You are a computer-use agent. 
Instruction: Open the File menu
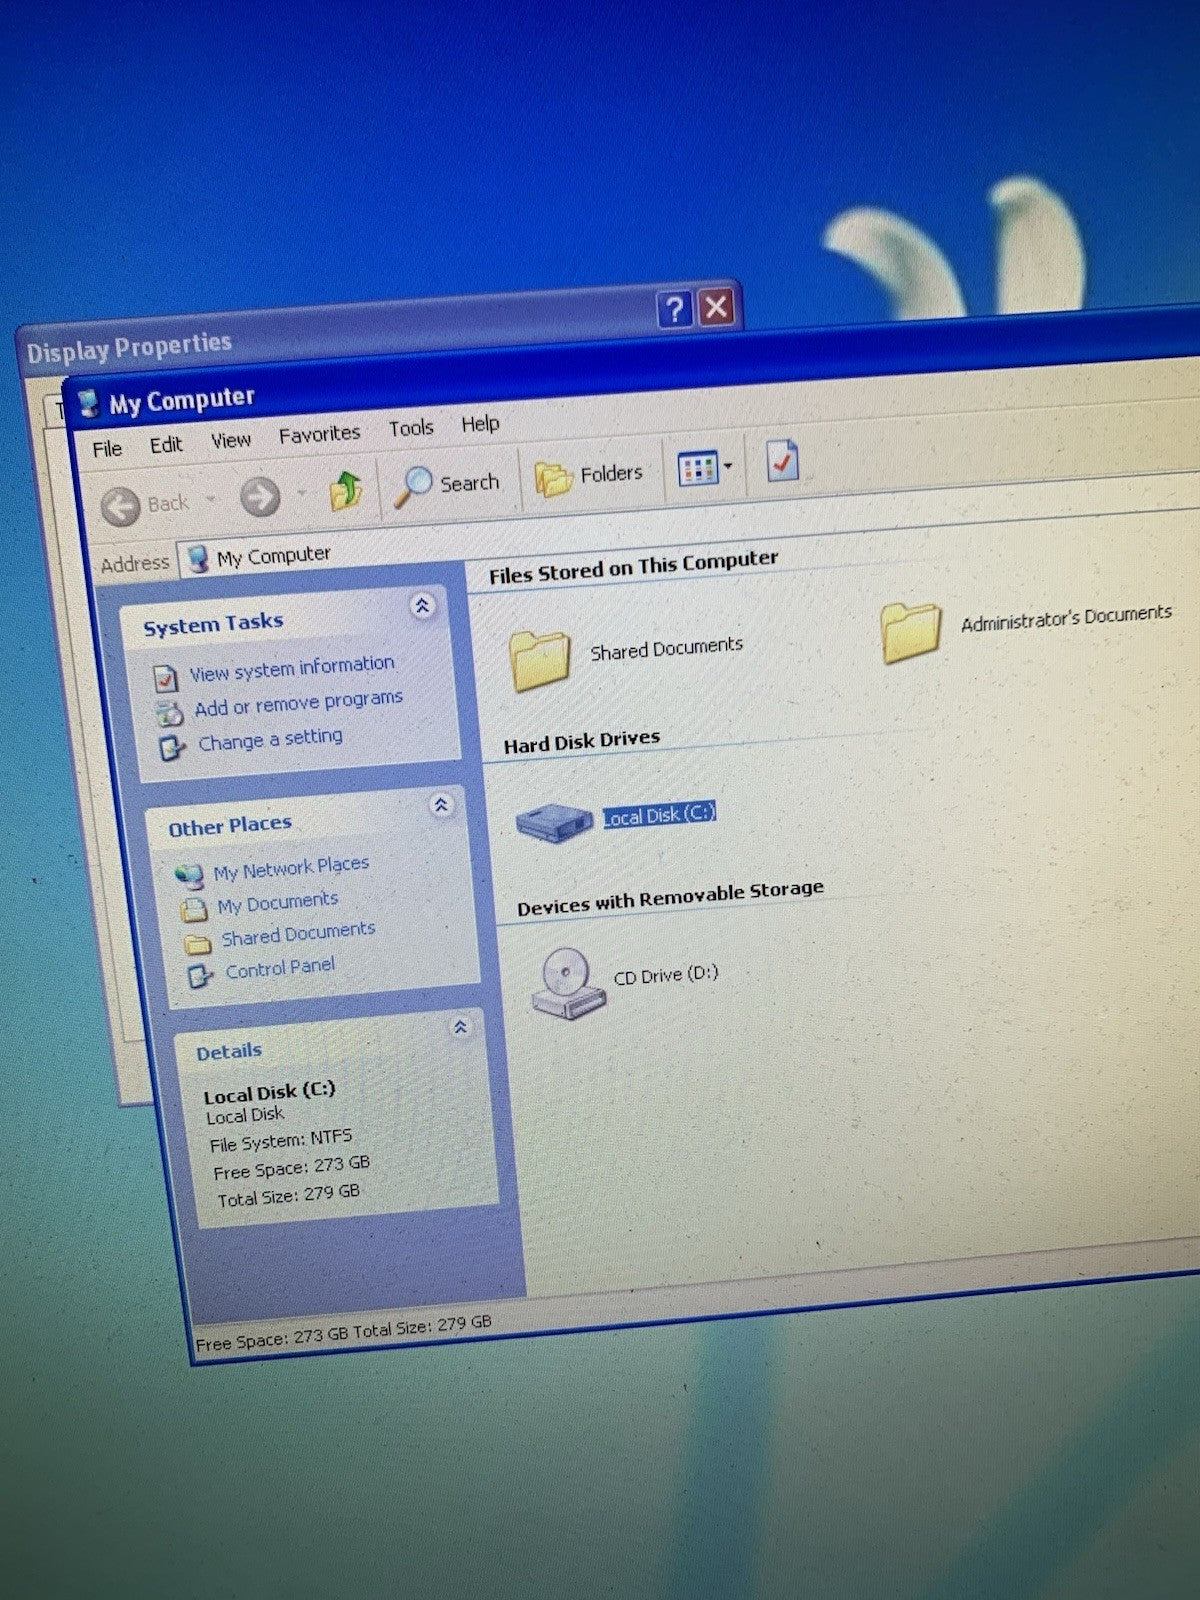pyautogui.click(x=107, y=449)
